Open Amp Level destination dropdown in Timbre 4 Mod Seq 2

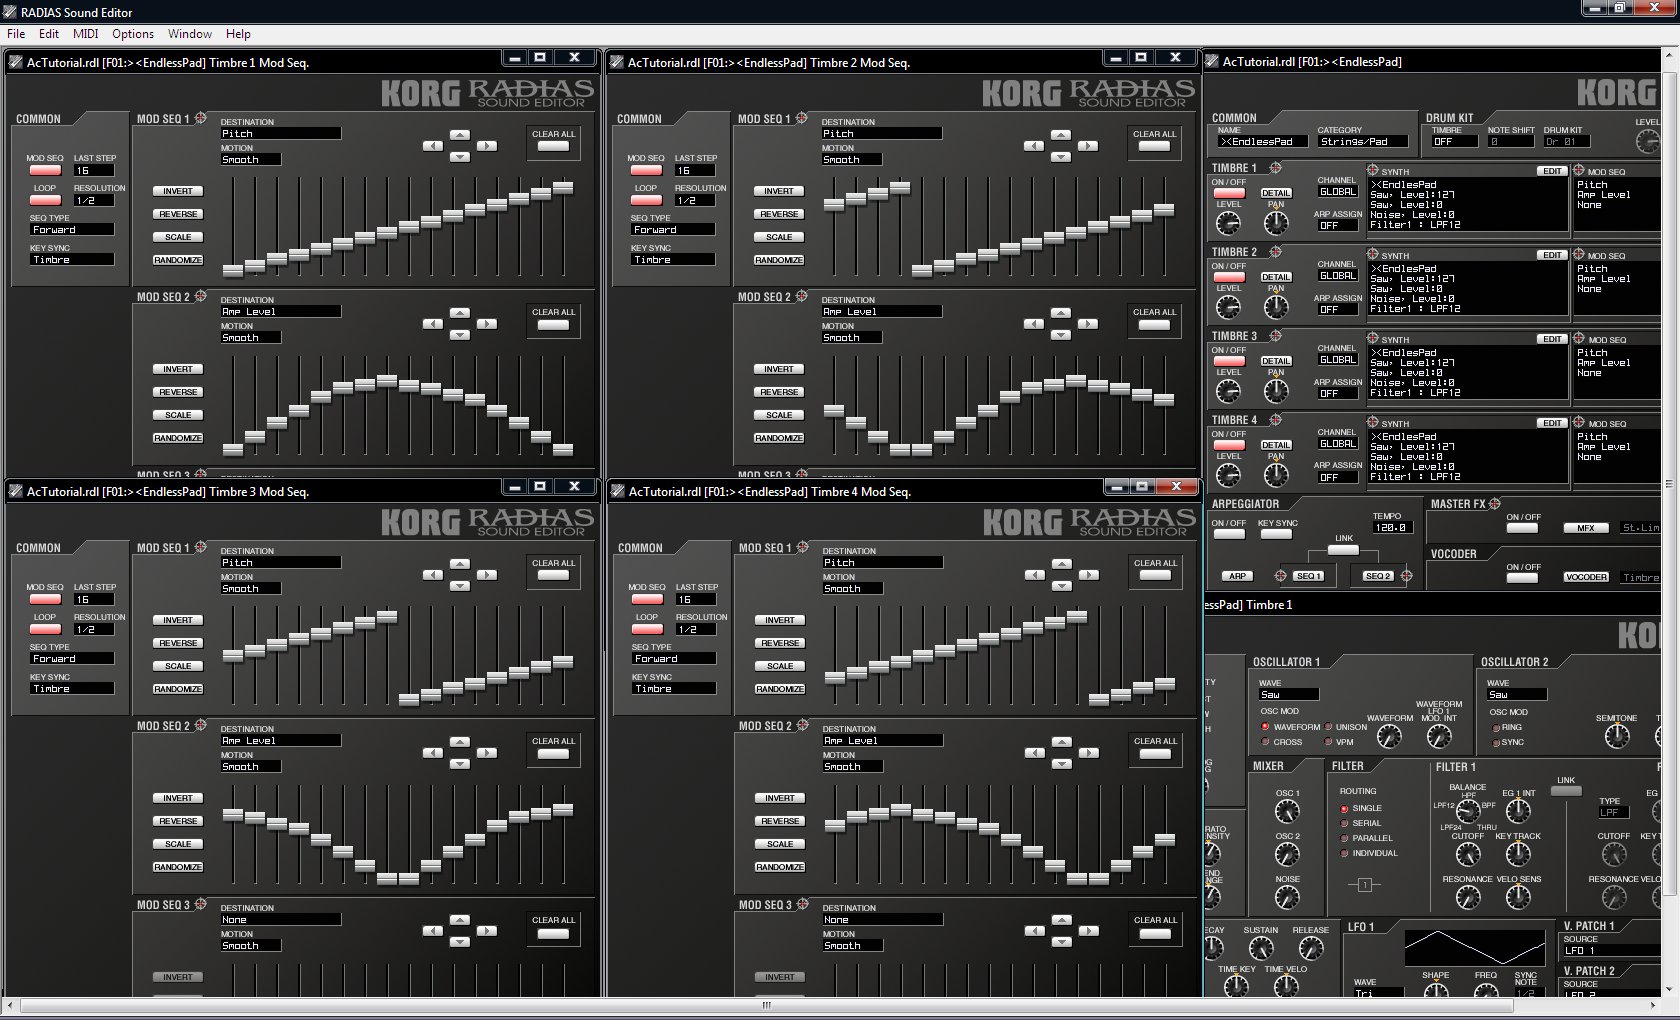click(882, 741)
